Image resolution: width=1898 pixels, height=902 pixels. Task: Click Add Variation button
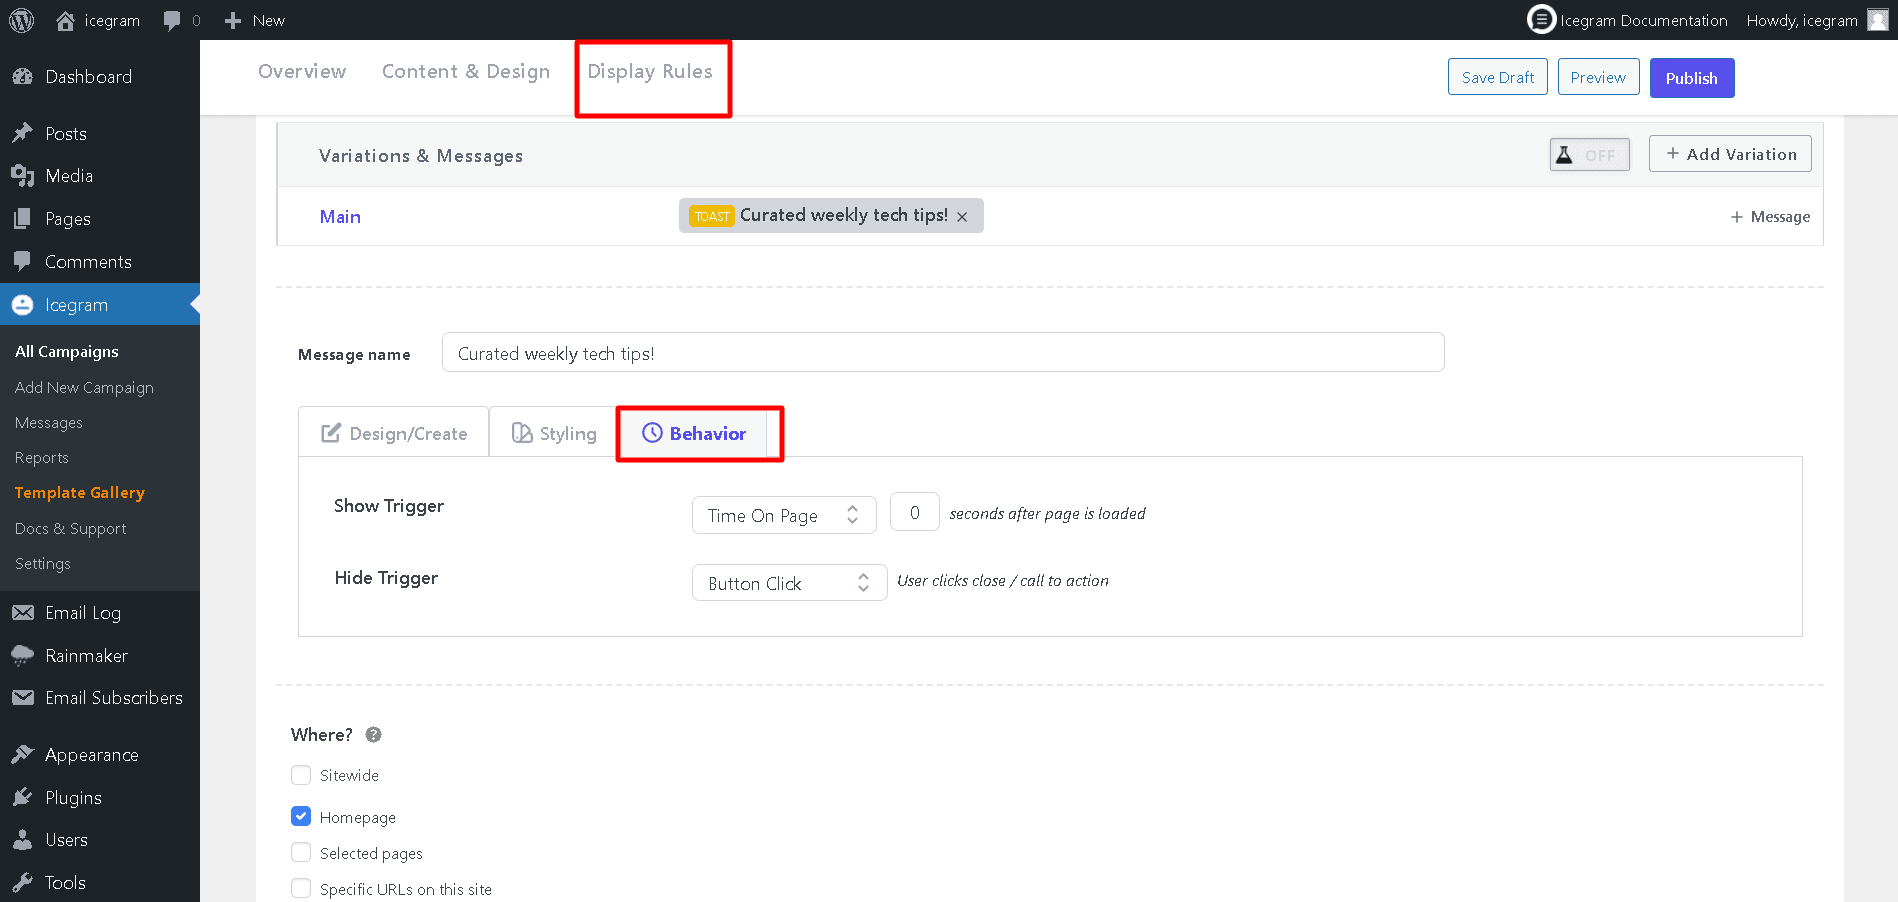(1730, 154)
